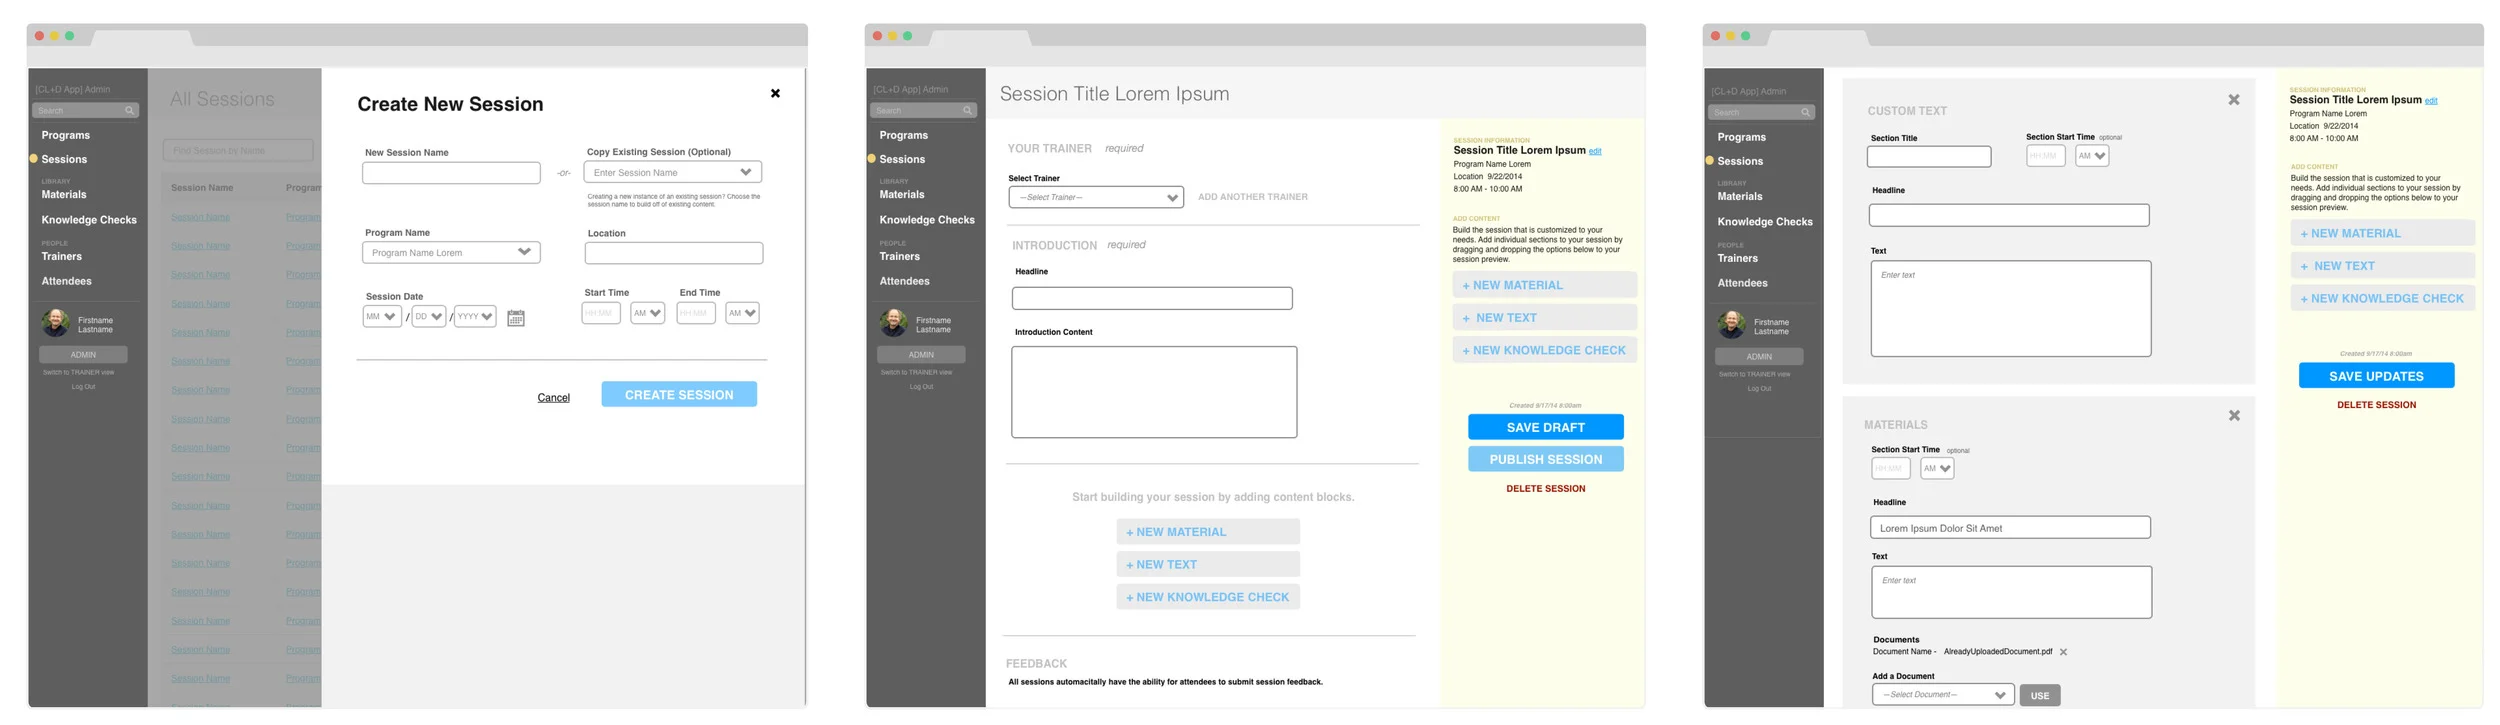Open Trainers in Custom Text window sidebar

[1737, 258]
